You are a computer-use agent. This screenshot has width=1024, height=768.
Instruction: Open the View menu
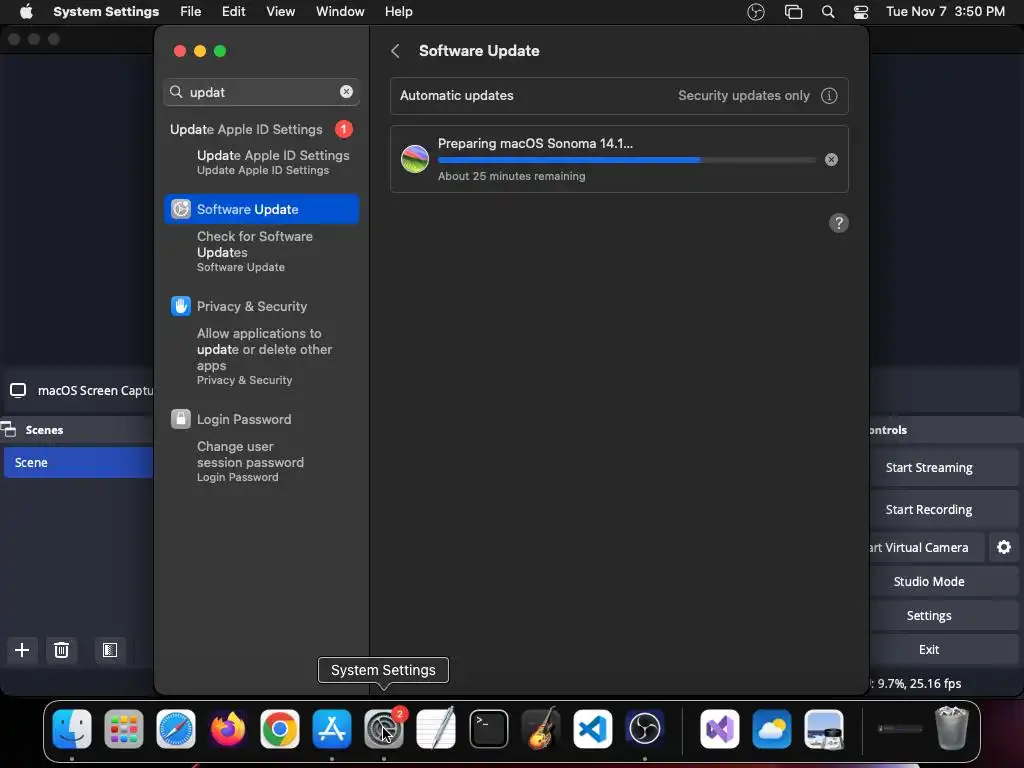pos(280,12)
